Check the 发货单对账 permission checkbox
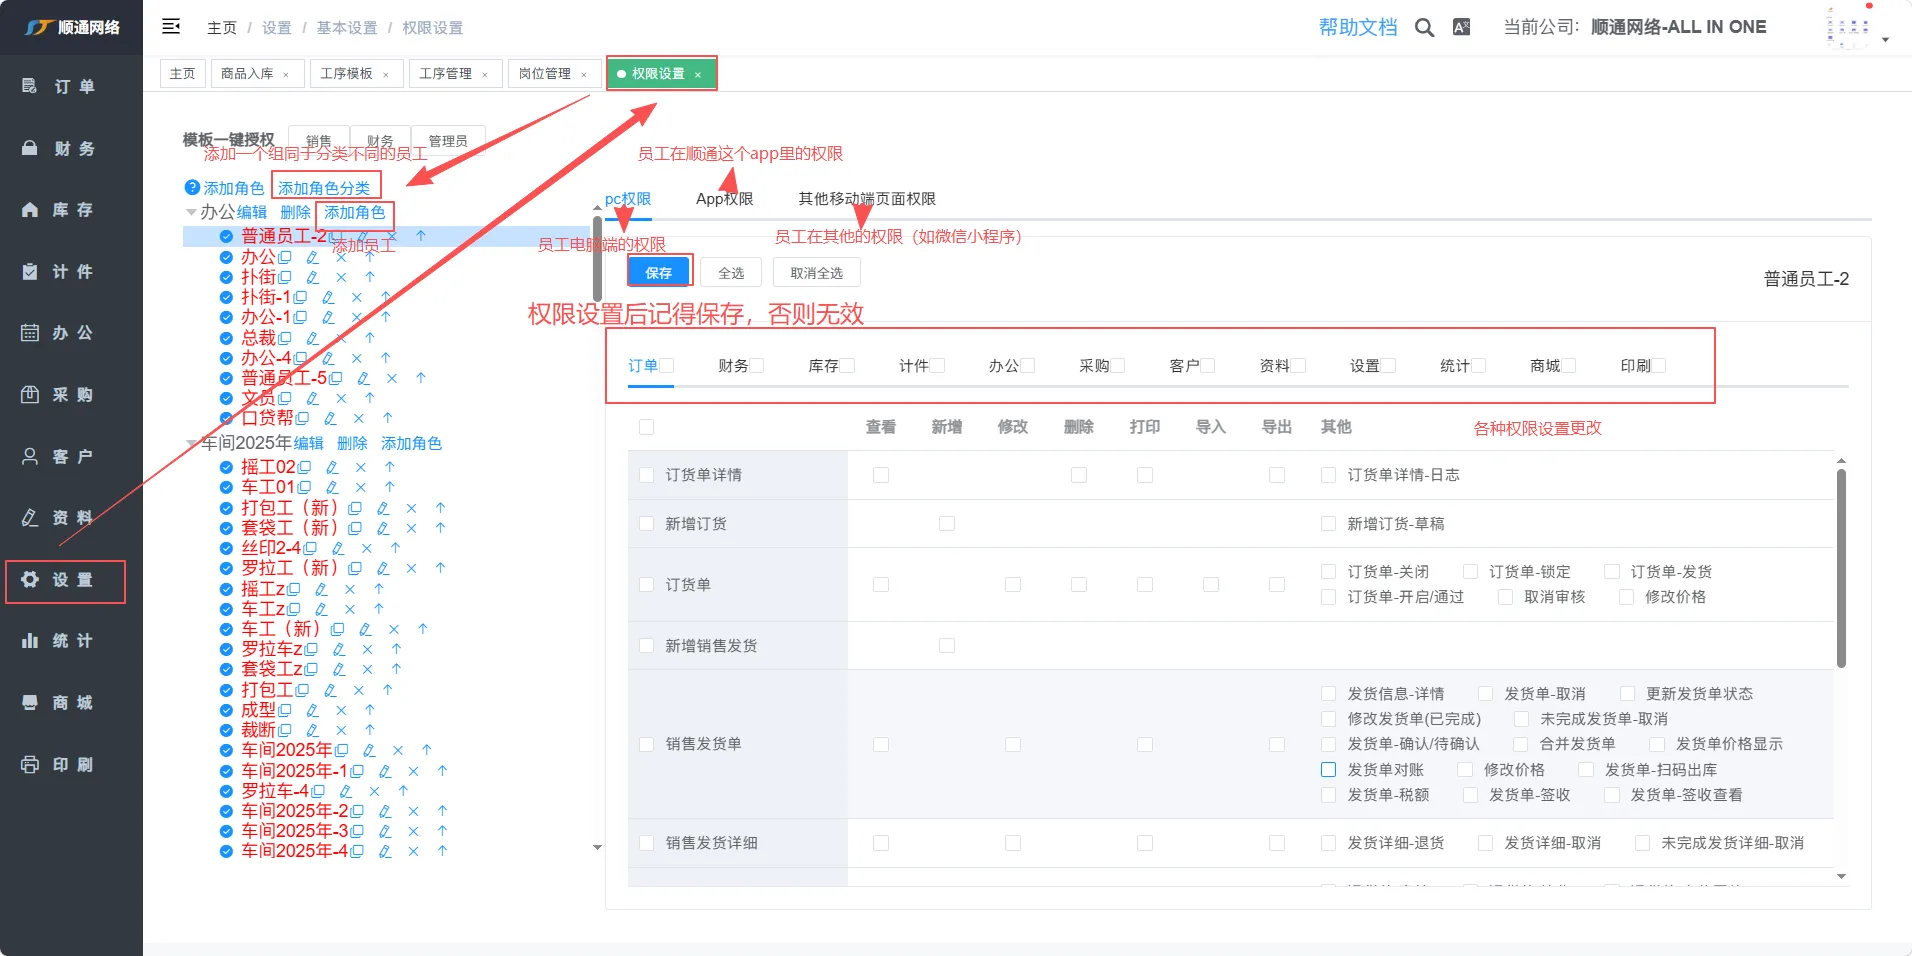 point(1328,770)
